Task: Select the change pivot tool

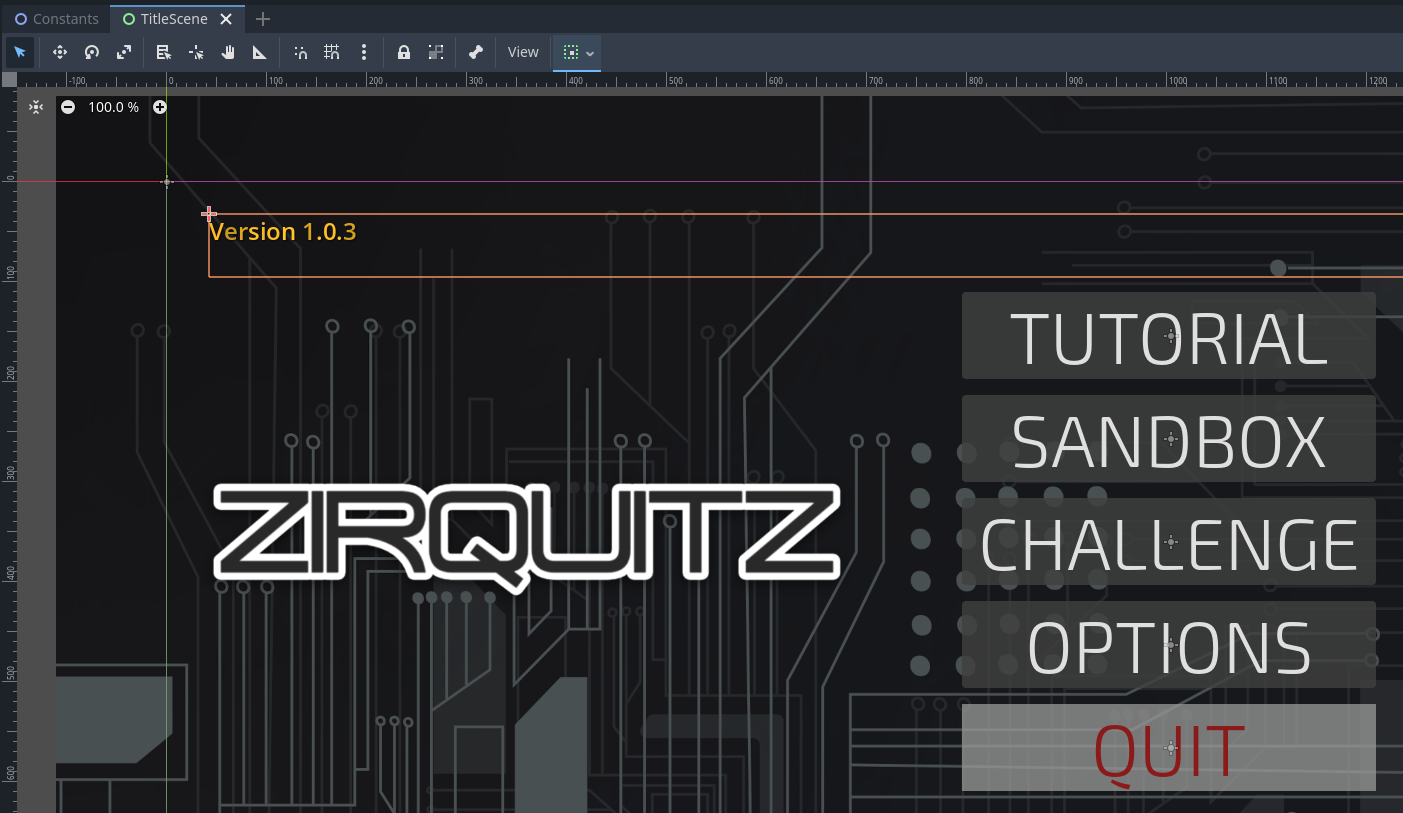Action: 196,52
